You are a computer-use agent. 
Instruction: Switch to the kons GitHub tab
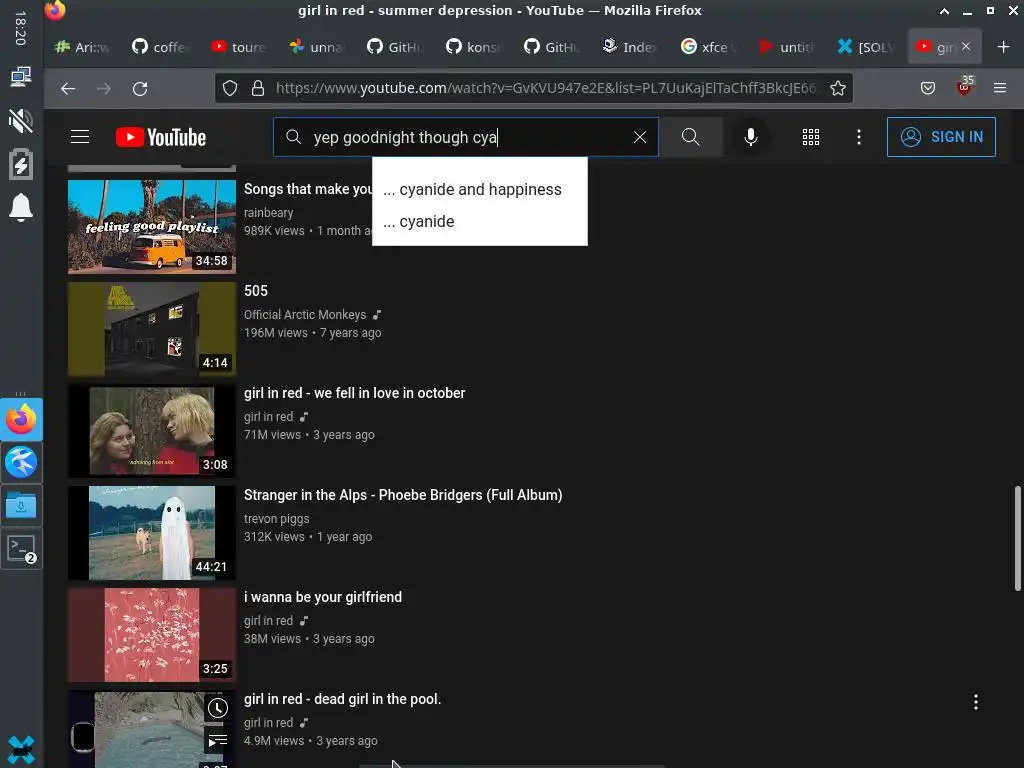(x=475, y=46)
